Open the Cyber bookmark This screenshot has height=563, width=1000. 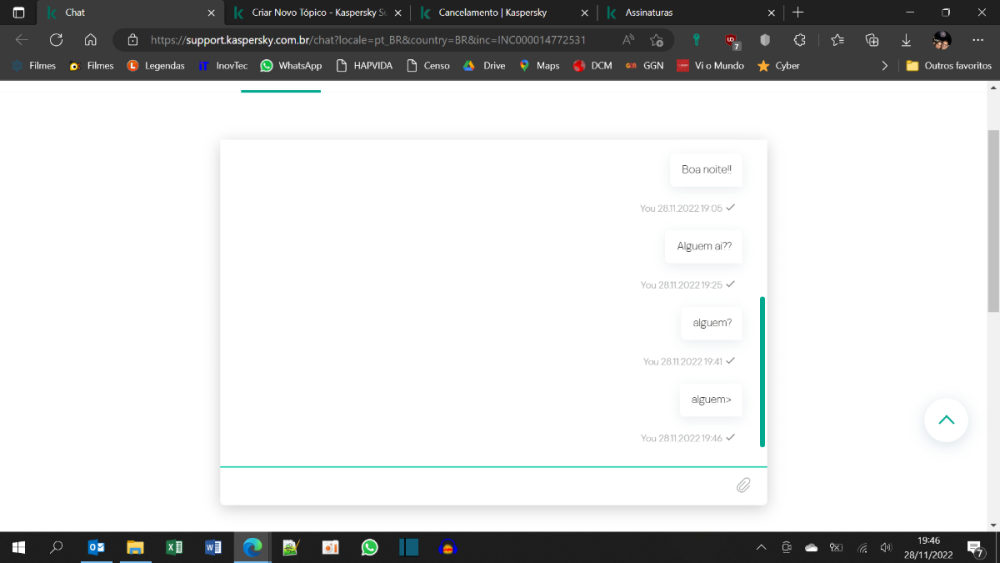[x=778, y=66]
